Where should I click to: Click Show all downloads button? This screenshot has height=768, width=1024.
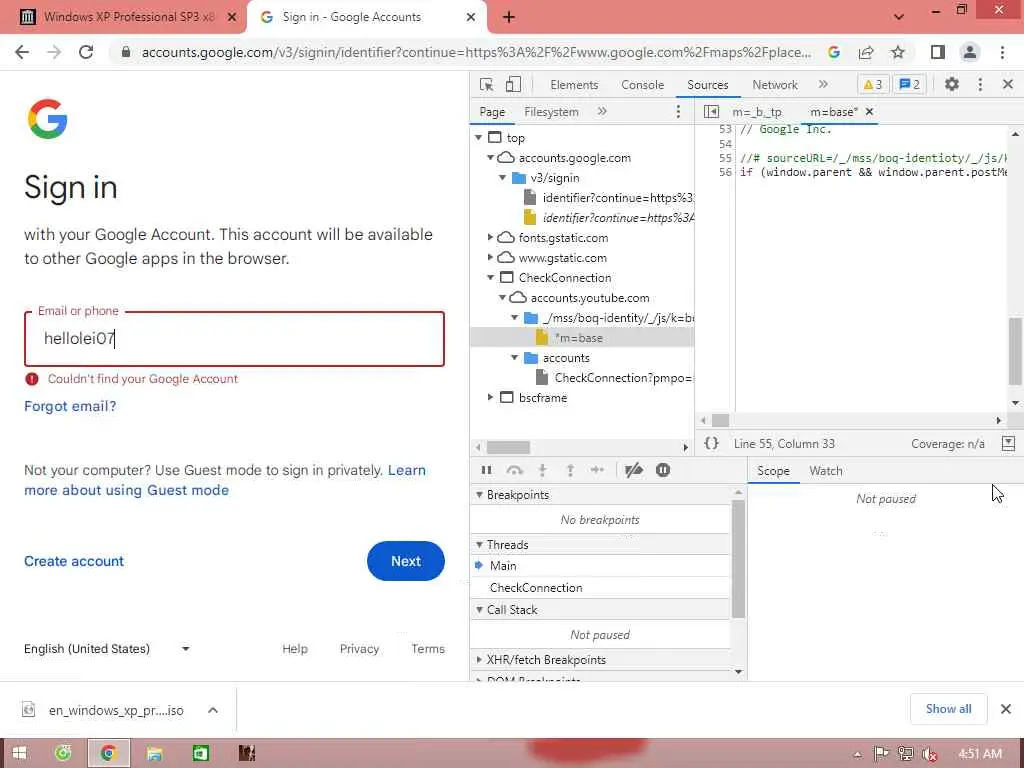tap(948, 709)
